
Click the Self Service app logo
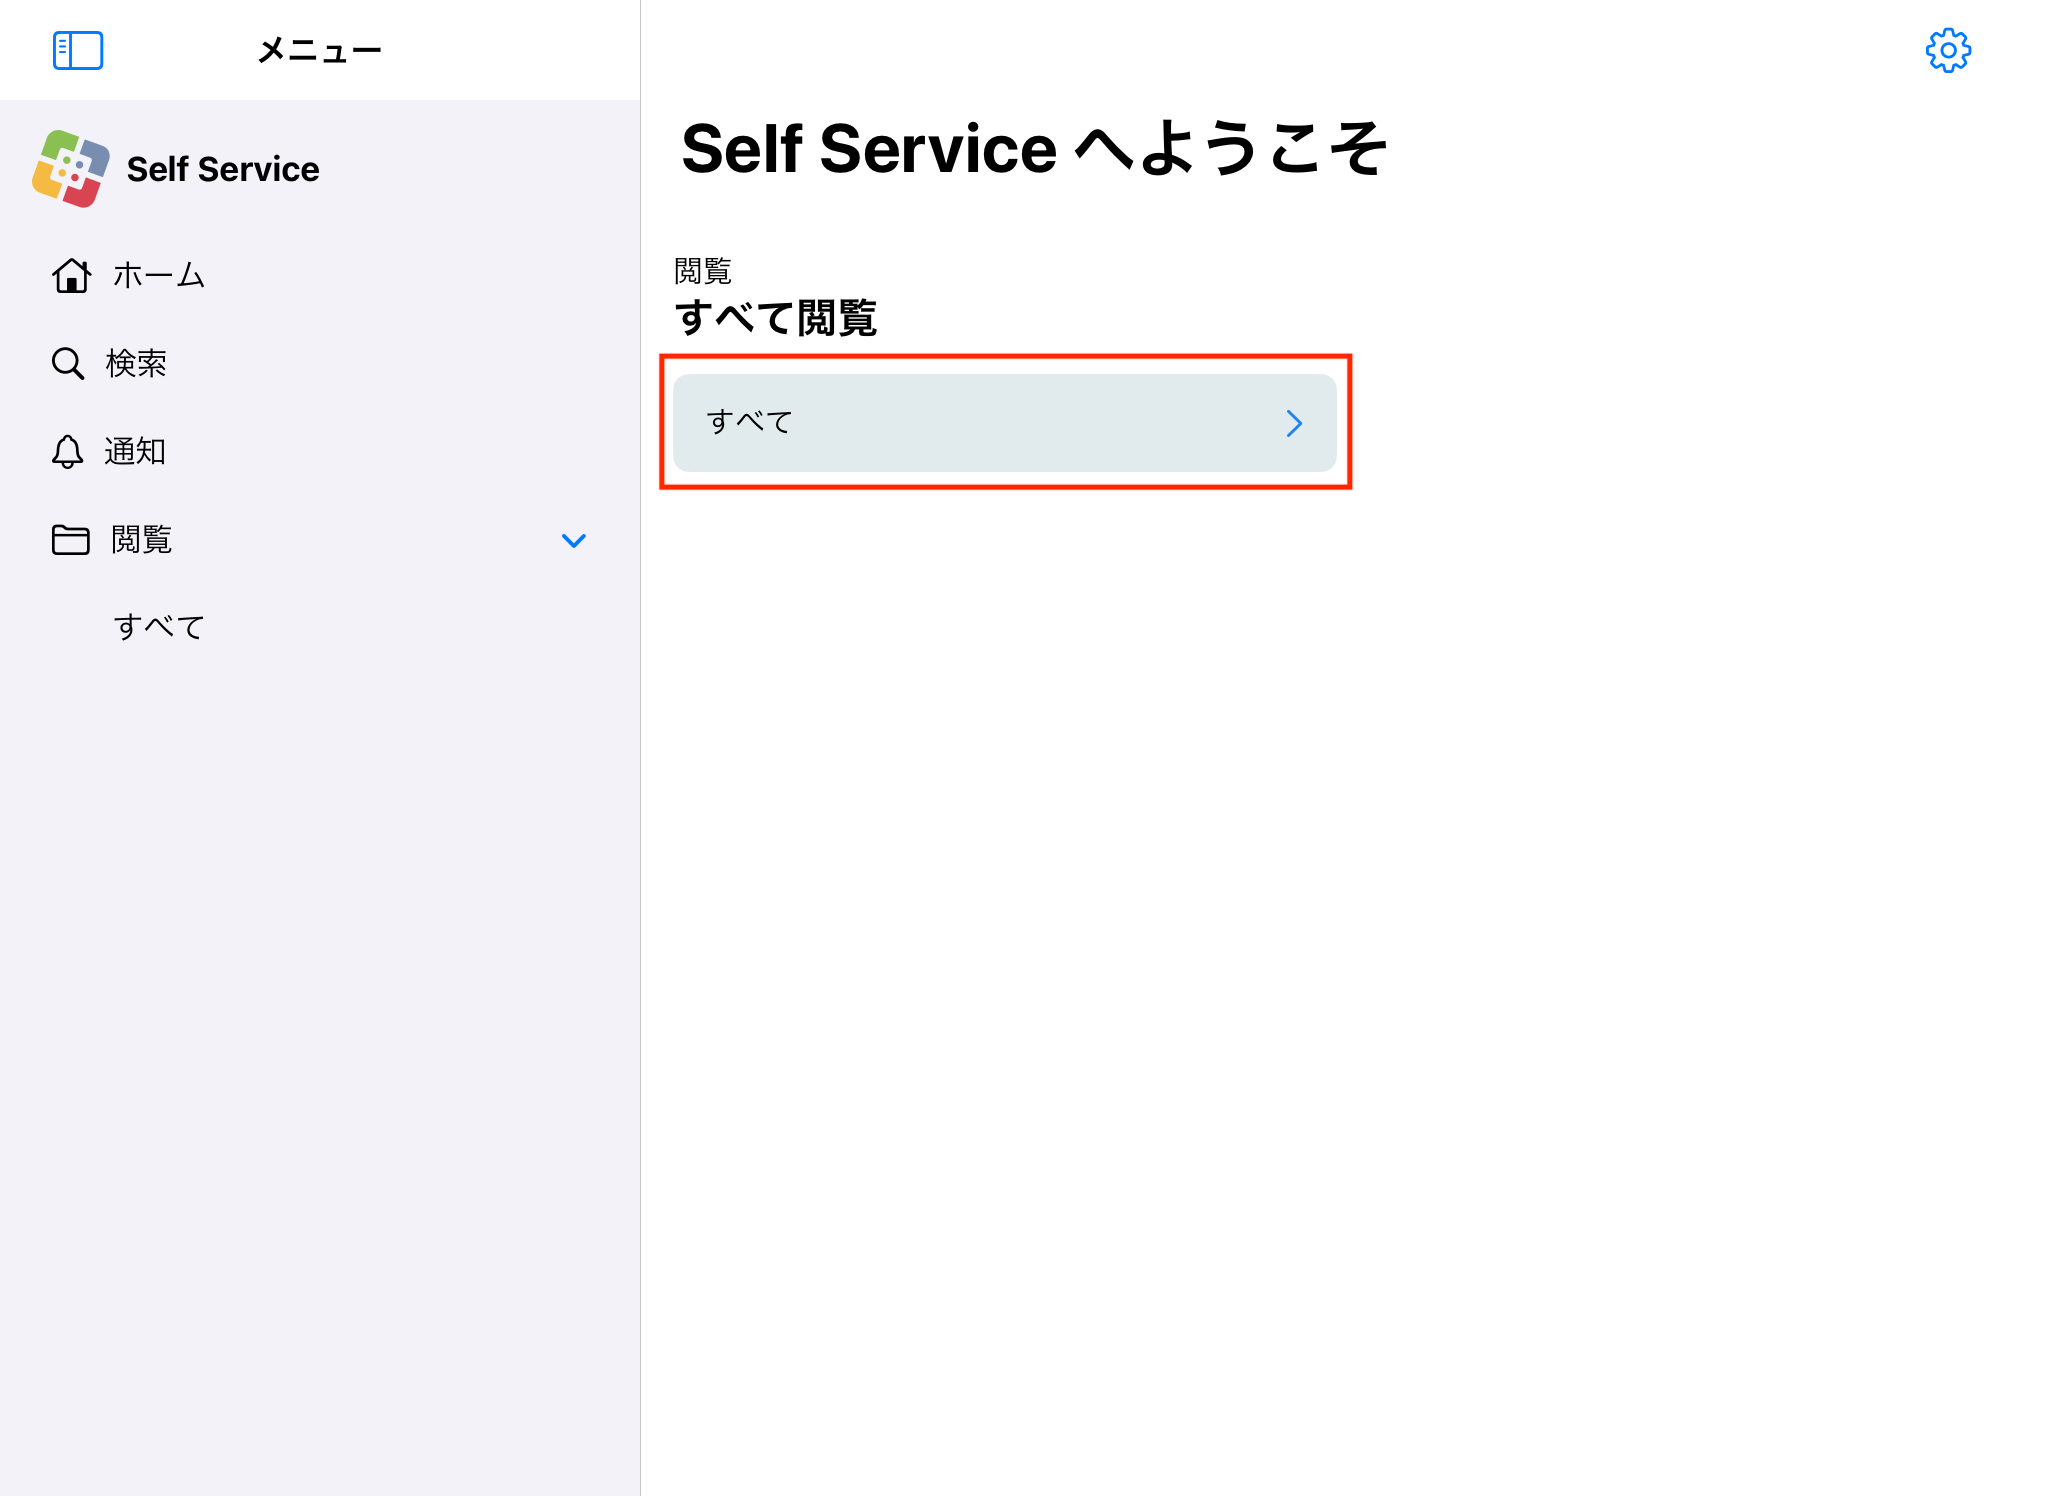click(71, 169)
